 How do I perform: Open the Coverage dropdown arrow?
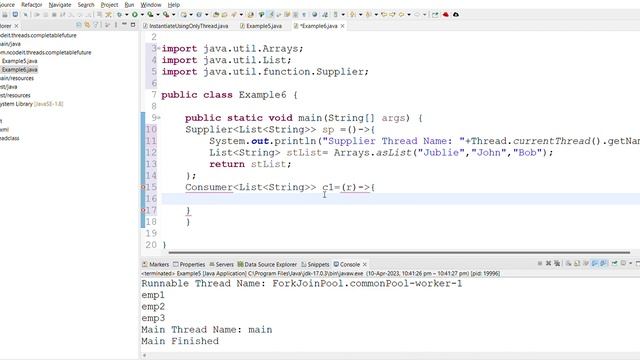158,14
